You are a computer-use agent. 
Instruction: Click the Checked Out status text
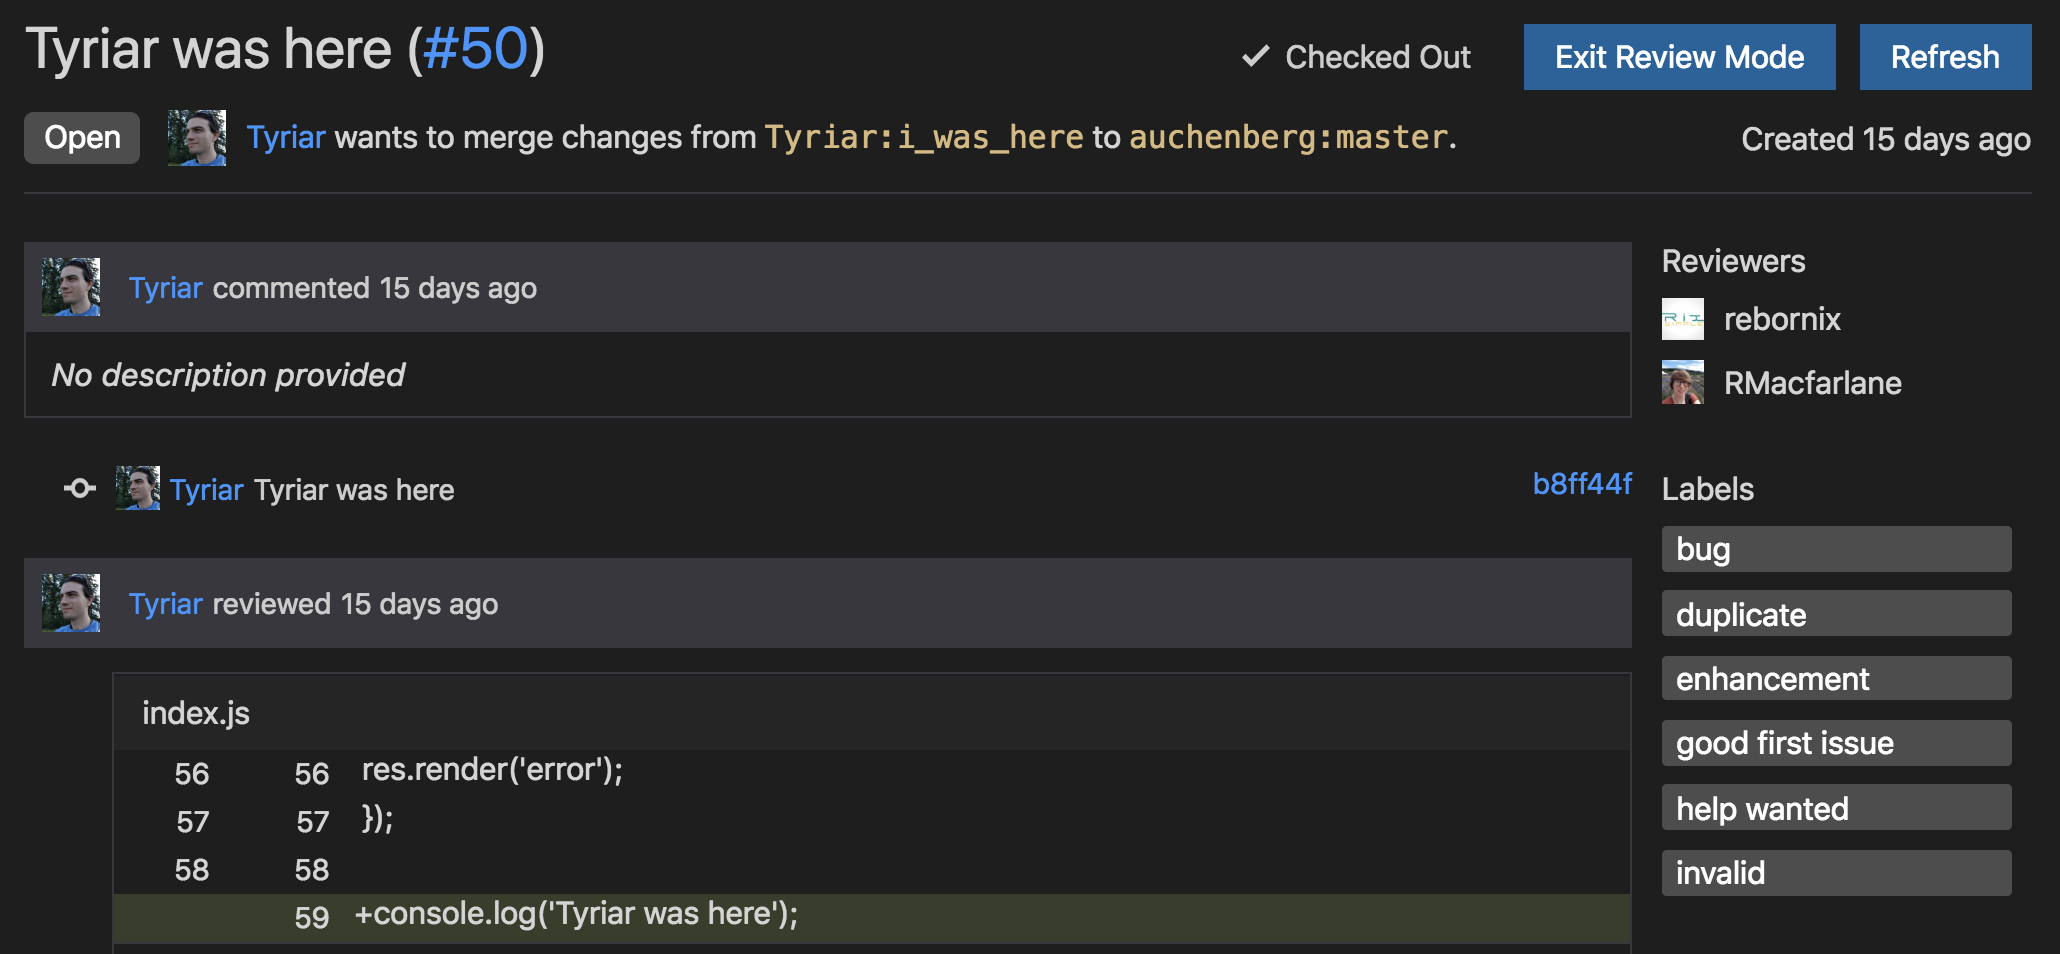point(1377,57)
